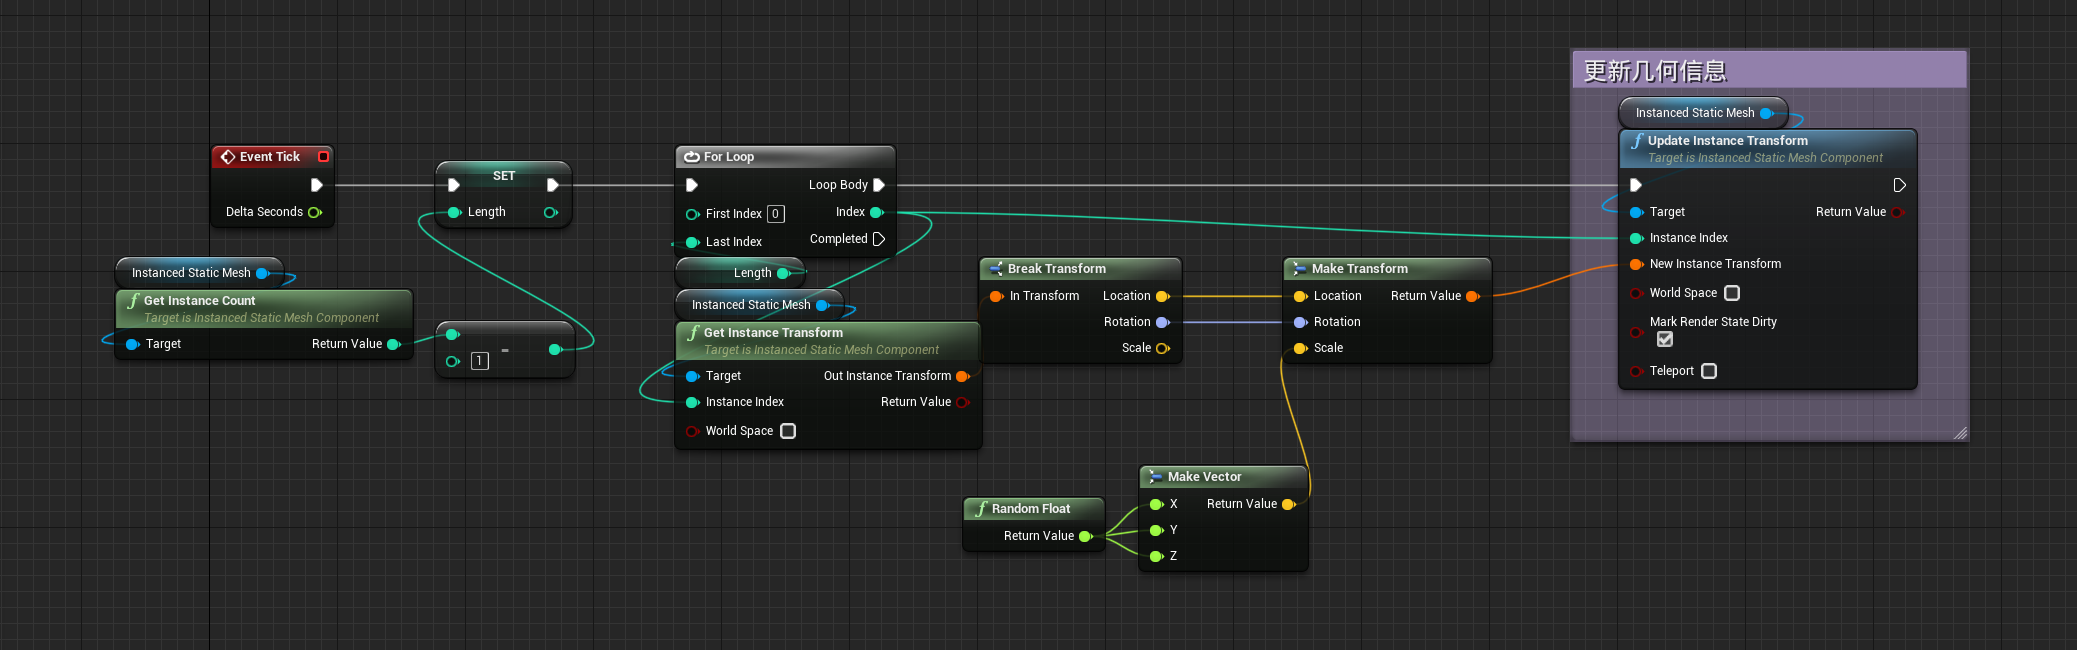2077x650 pixels.
Task: Edit the First Index value field
Action: 776,214
